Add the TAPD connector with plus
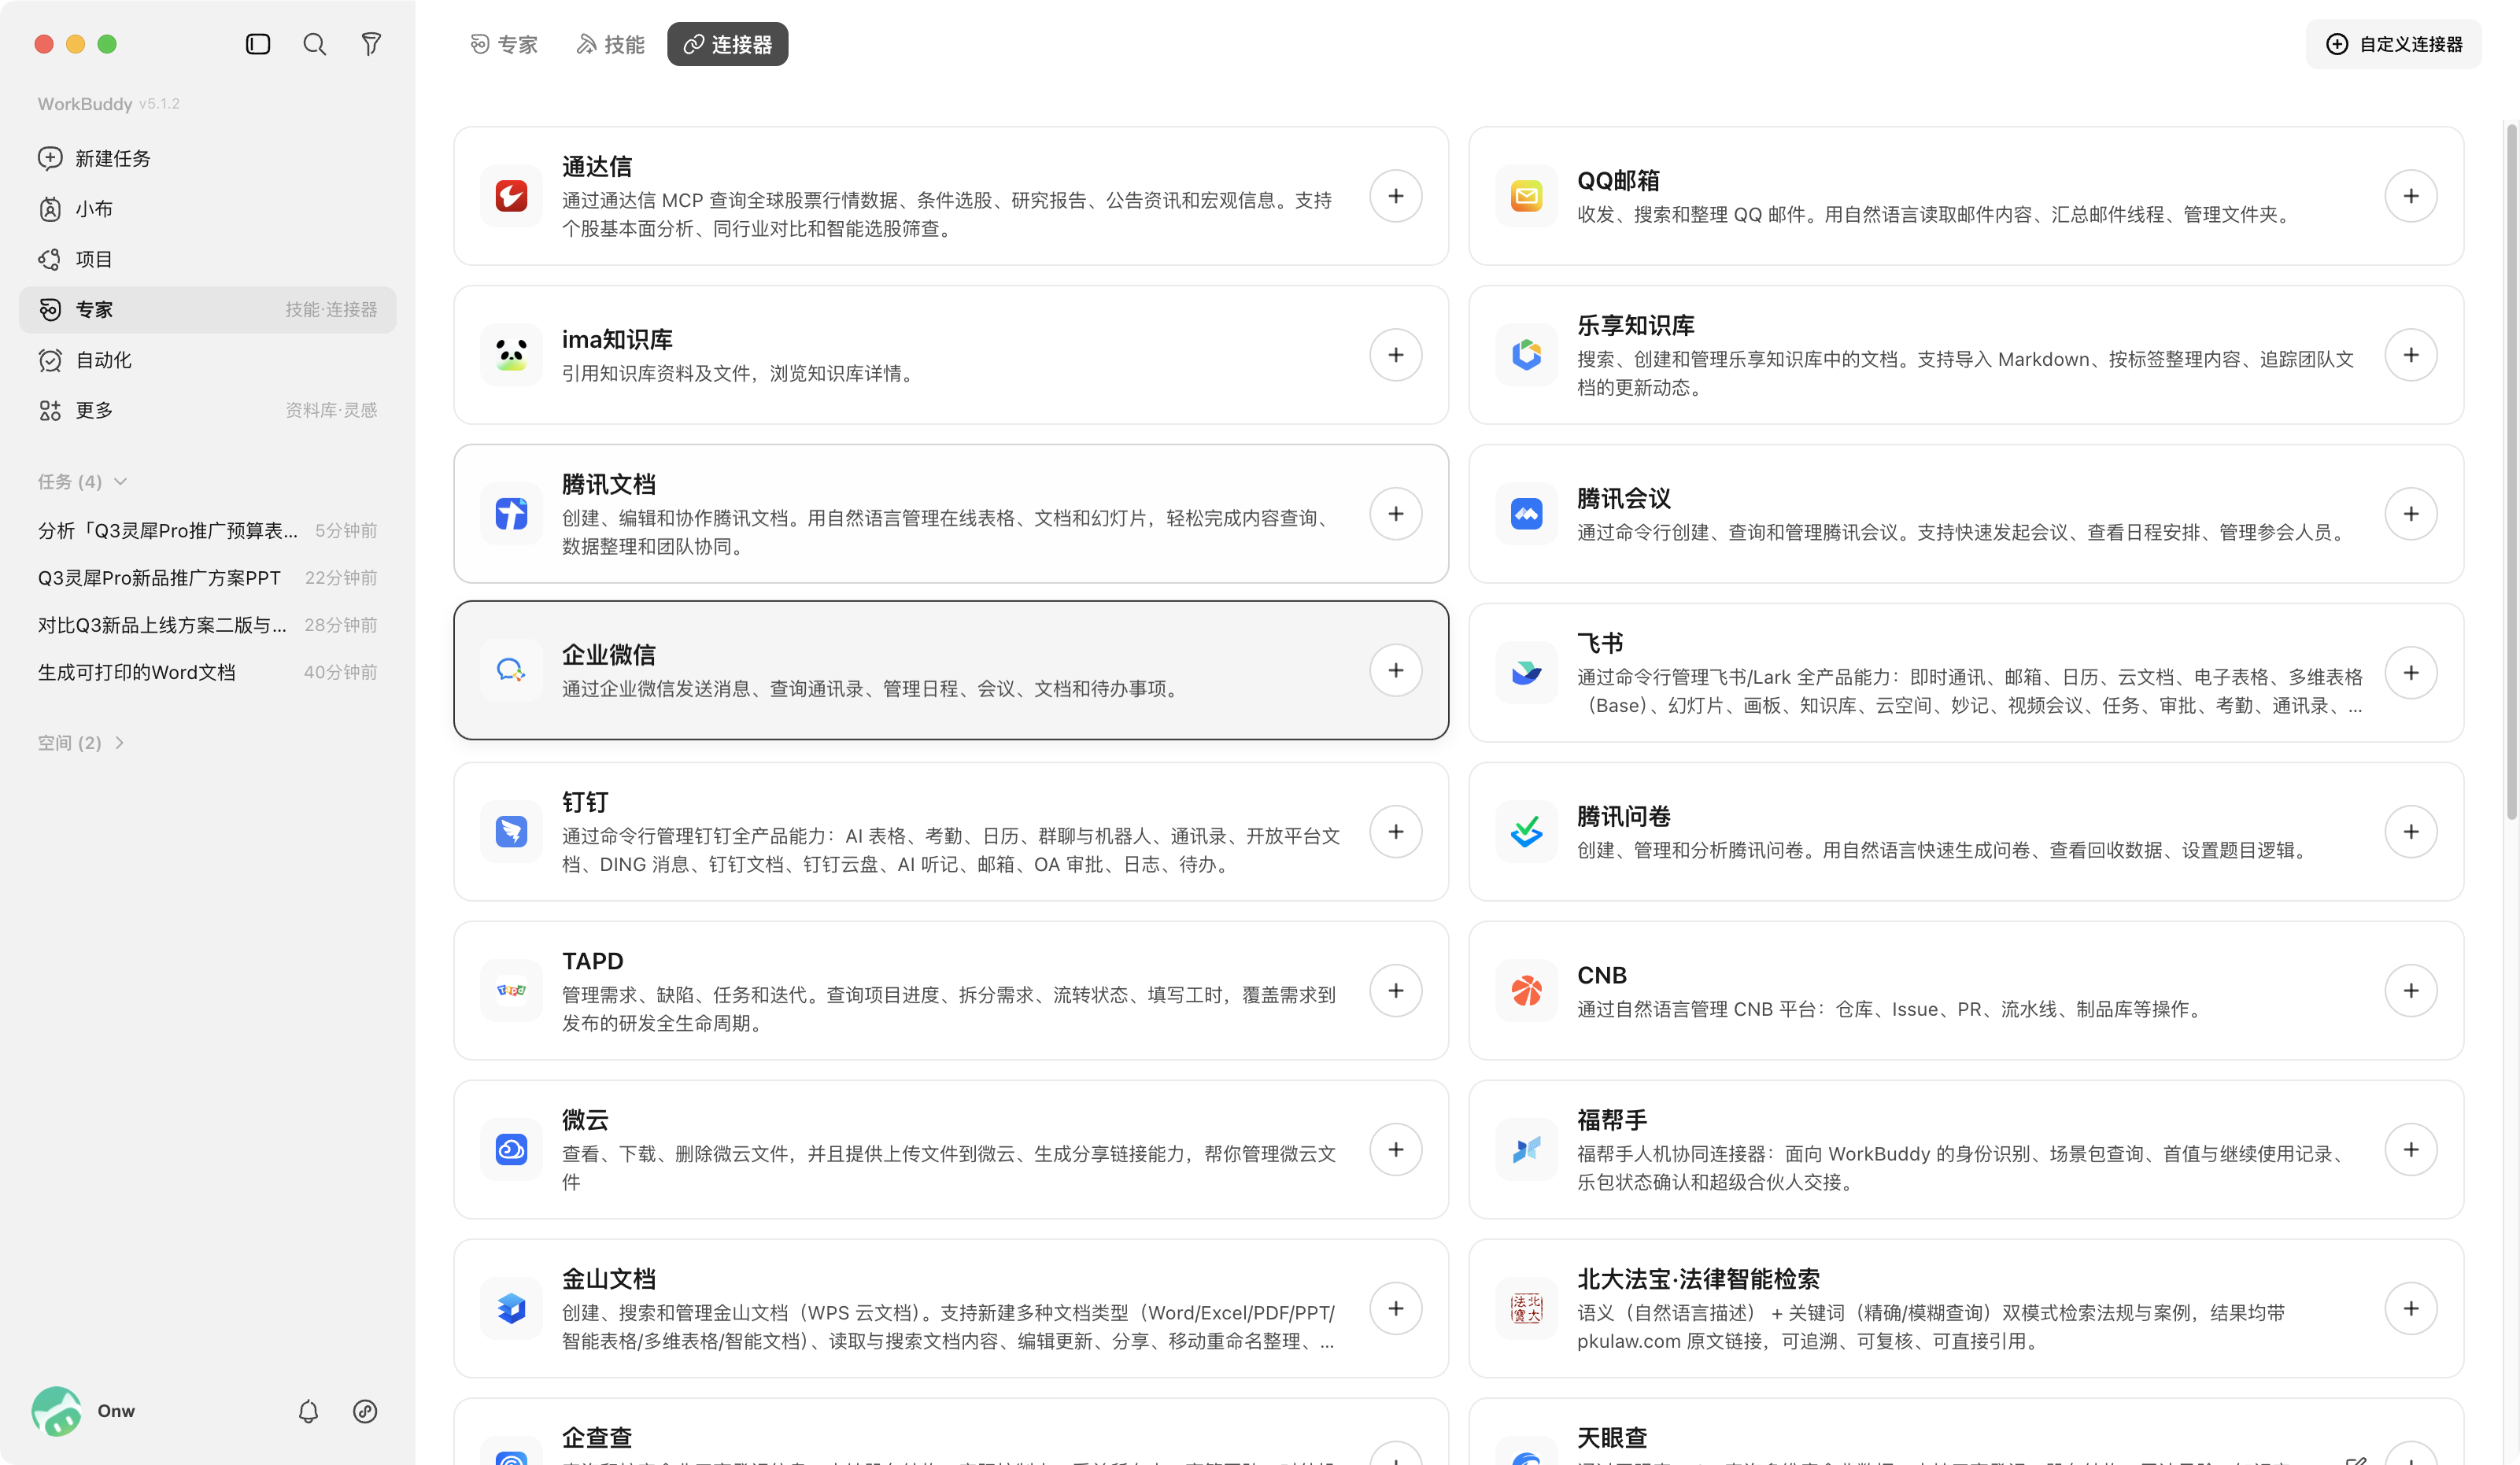The height and width of the screenshot is (1465, 2520). point(1396,991)
